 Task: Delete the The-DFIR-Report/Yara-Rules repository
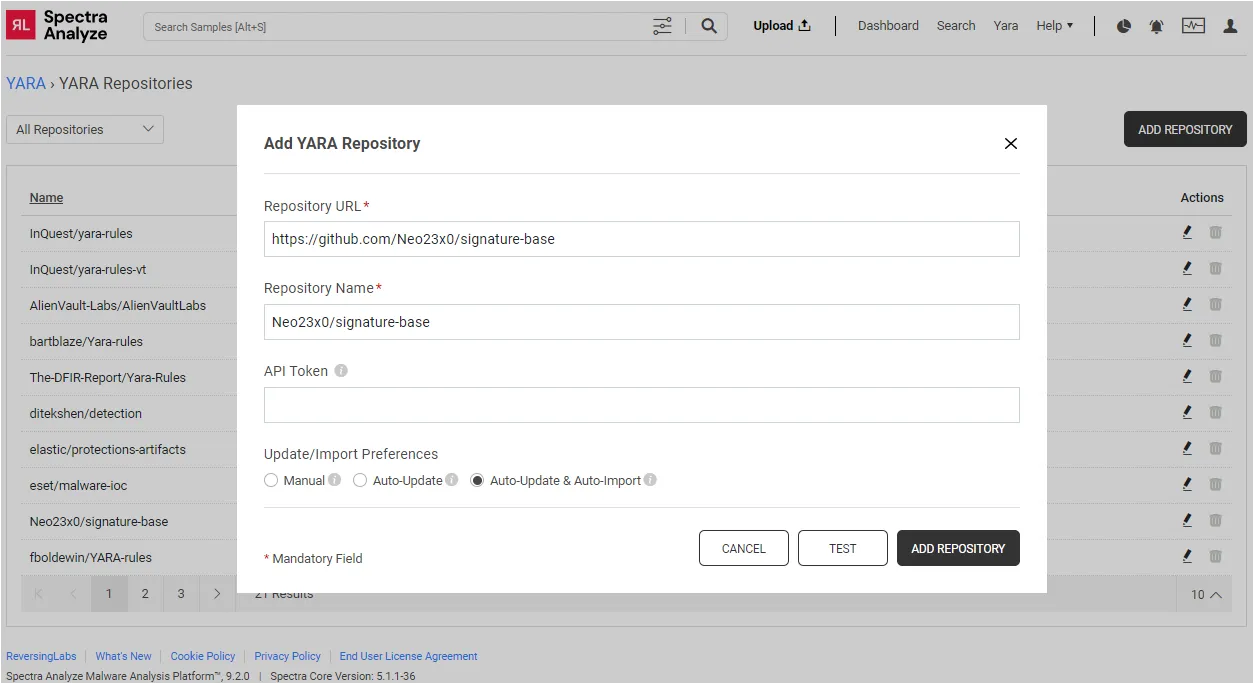point(1215,377)
